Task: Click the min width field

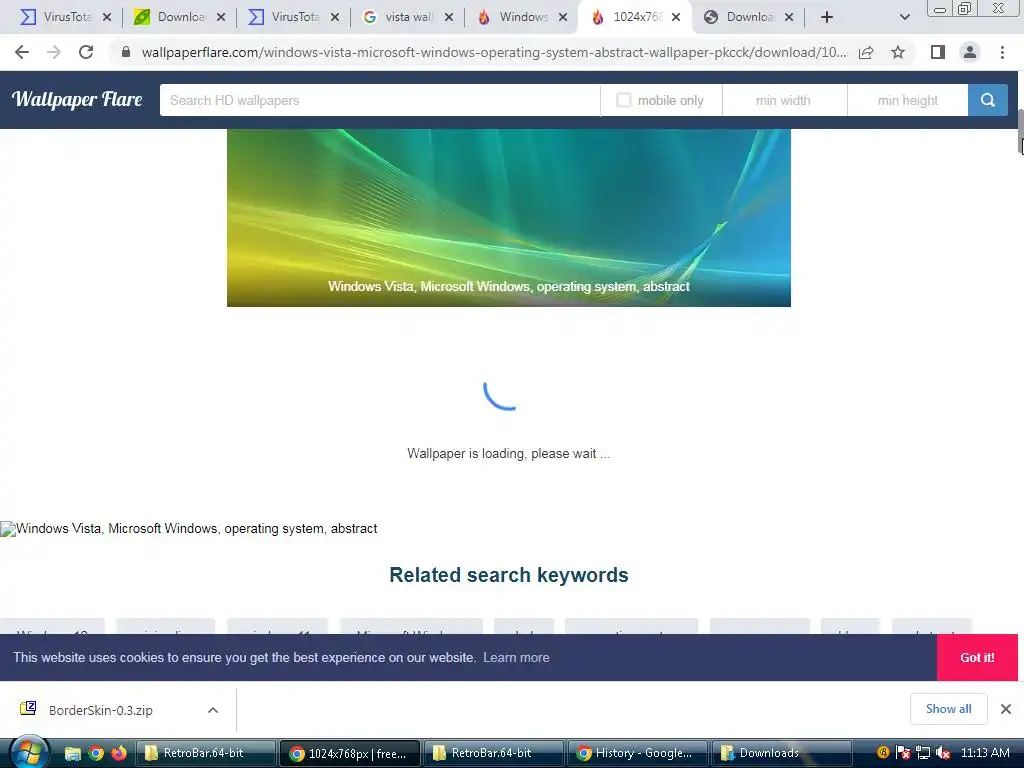Action: pos(784,100)
